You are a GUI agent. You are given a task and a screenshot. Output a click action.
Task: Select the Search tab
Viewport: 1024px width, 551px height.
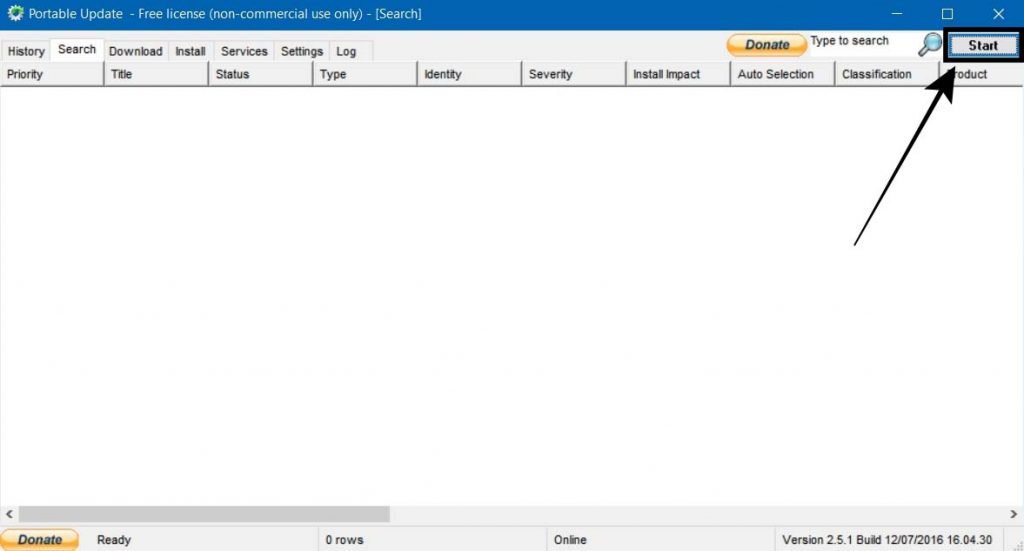tap(76, 50)
